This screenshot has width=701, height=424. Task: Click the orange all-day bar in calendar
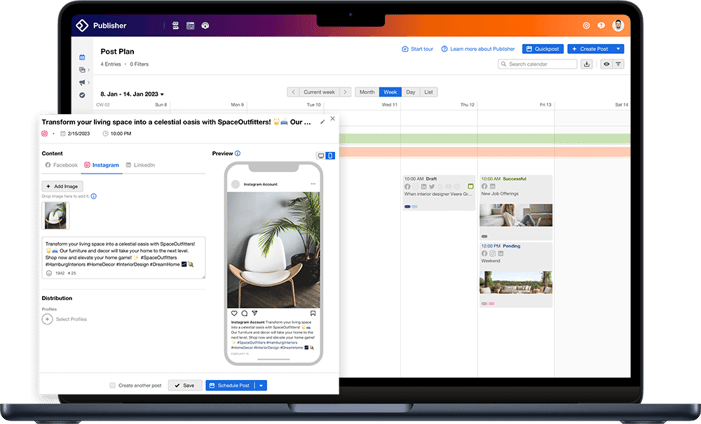485,152
